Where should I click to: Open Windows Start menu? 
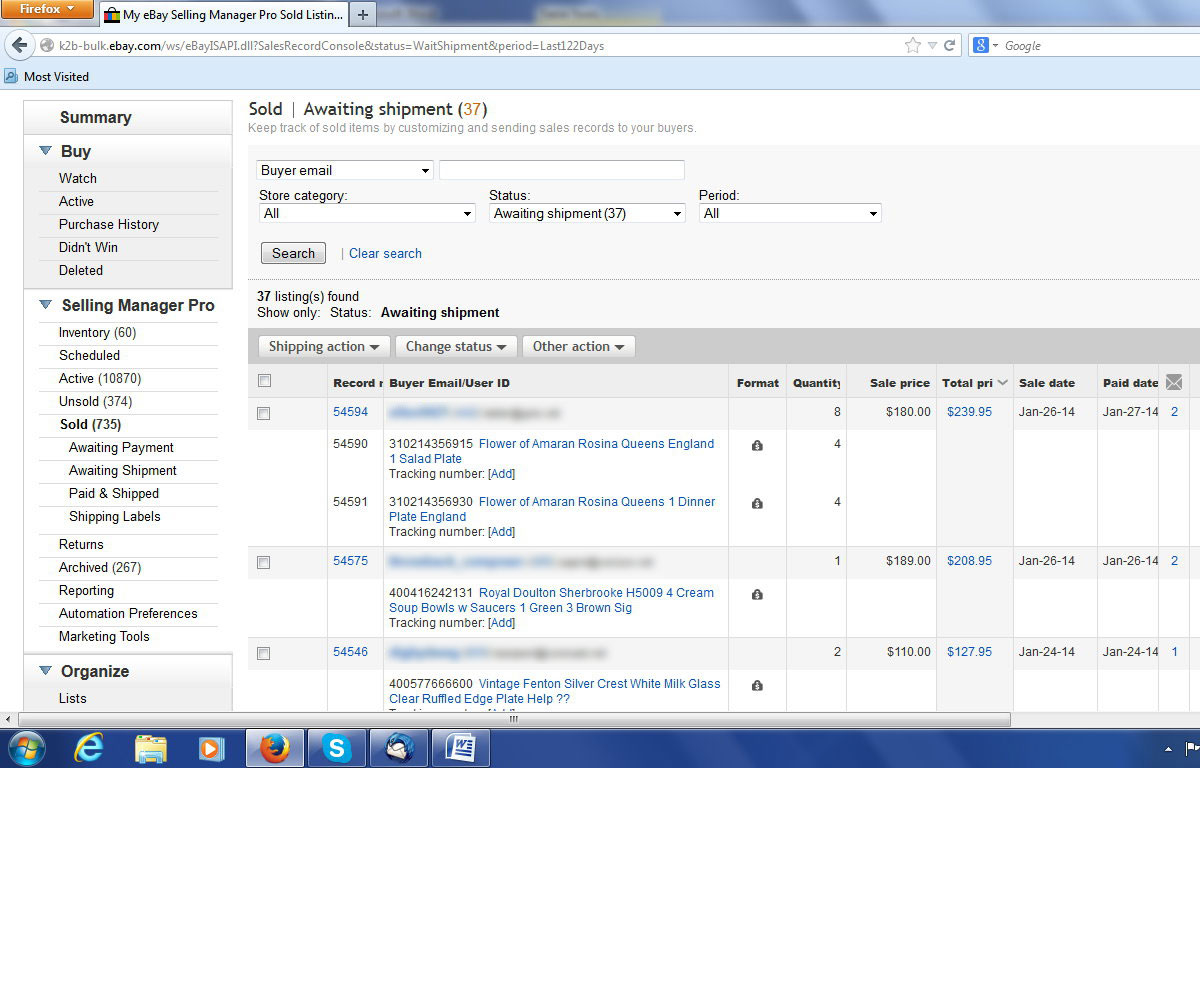pyautogui.click(x=26, y=748)
